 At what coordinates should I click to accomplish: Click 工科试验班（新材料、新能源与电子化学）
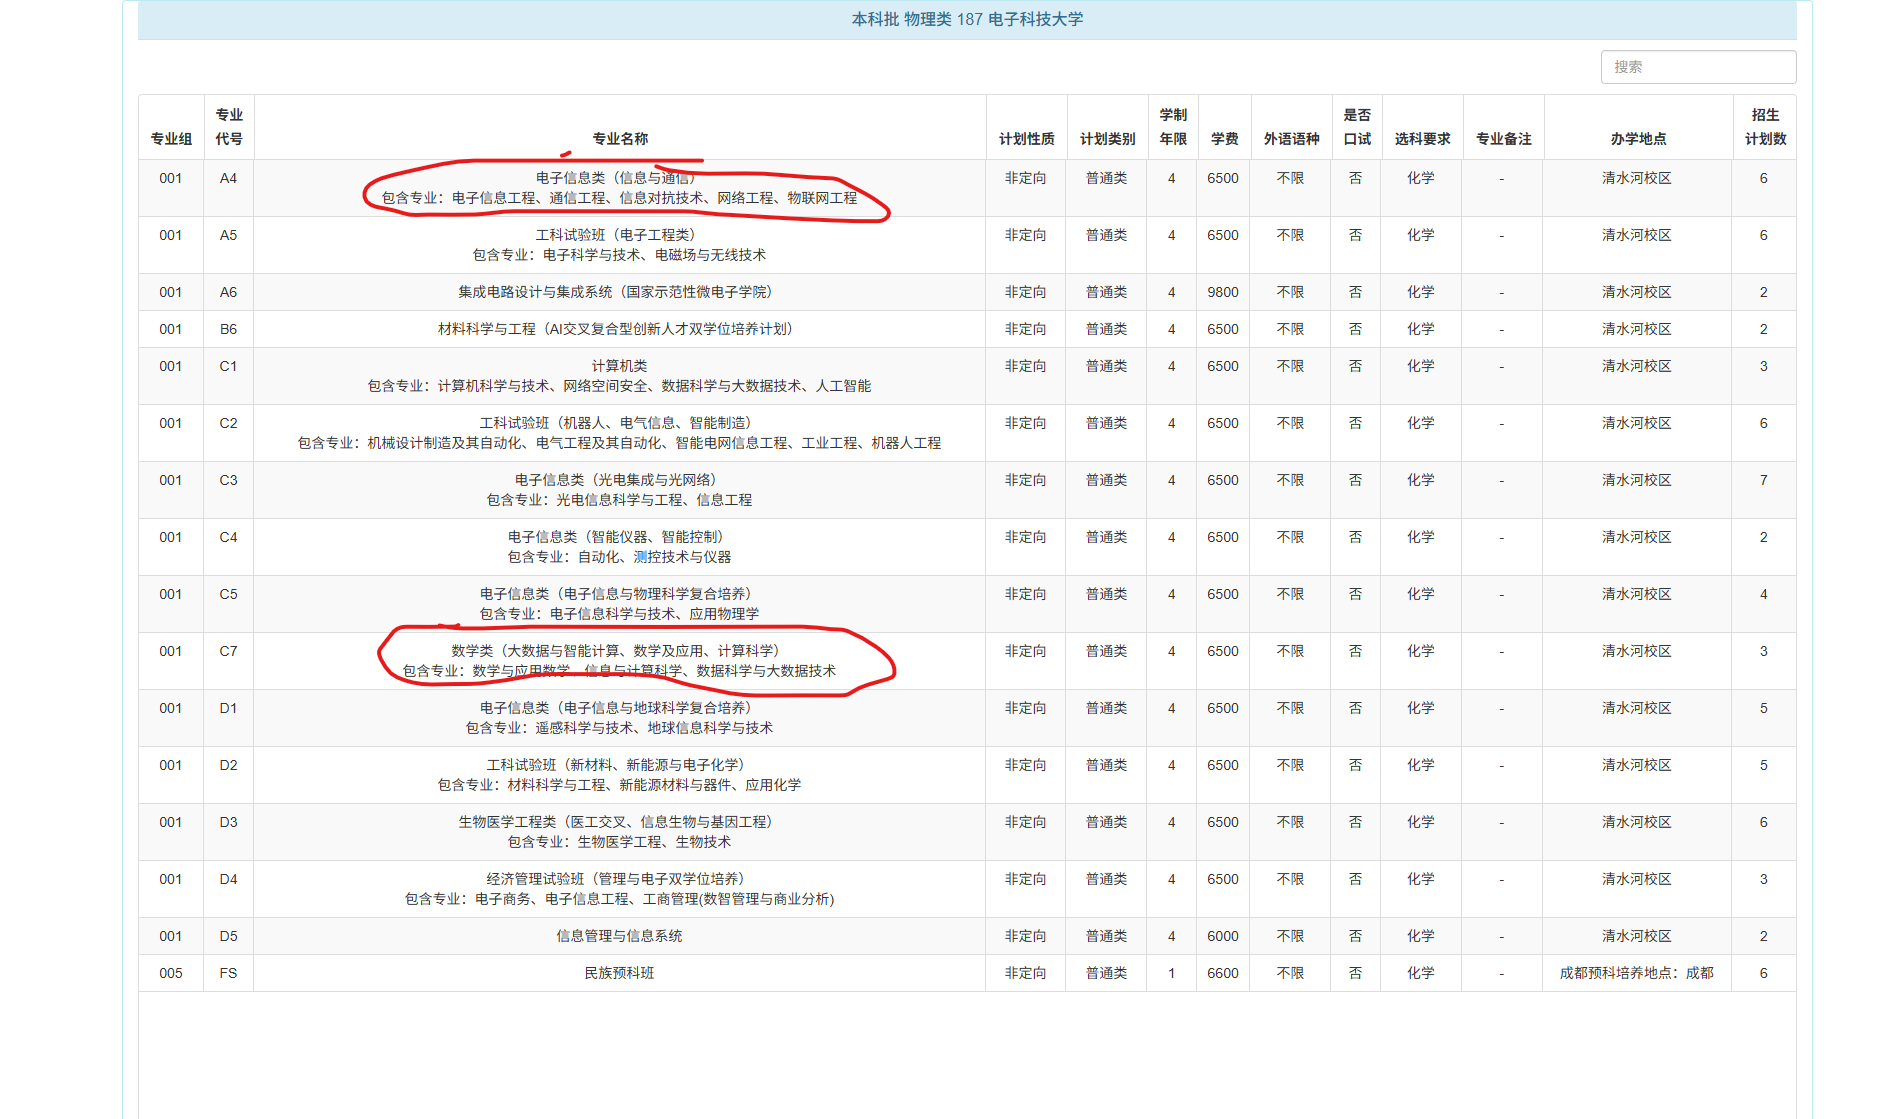619,765
